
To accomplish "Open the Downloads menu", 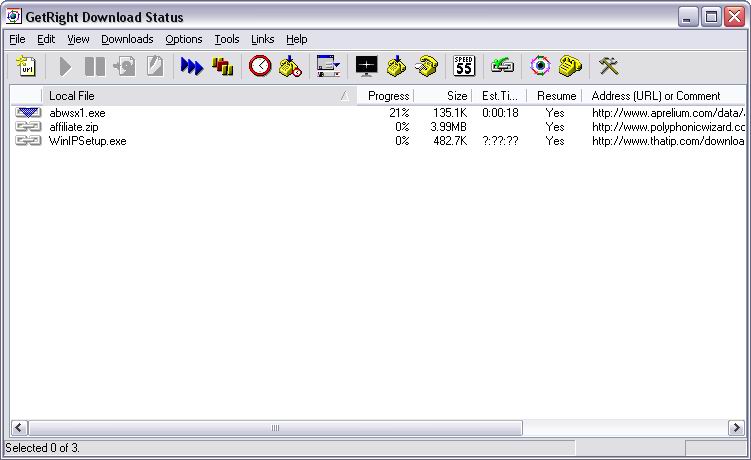I will click(127, 39).
